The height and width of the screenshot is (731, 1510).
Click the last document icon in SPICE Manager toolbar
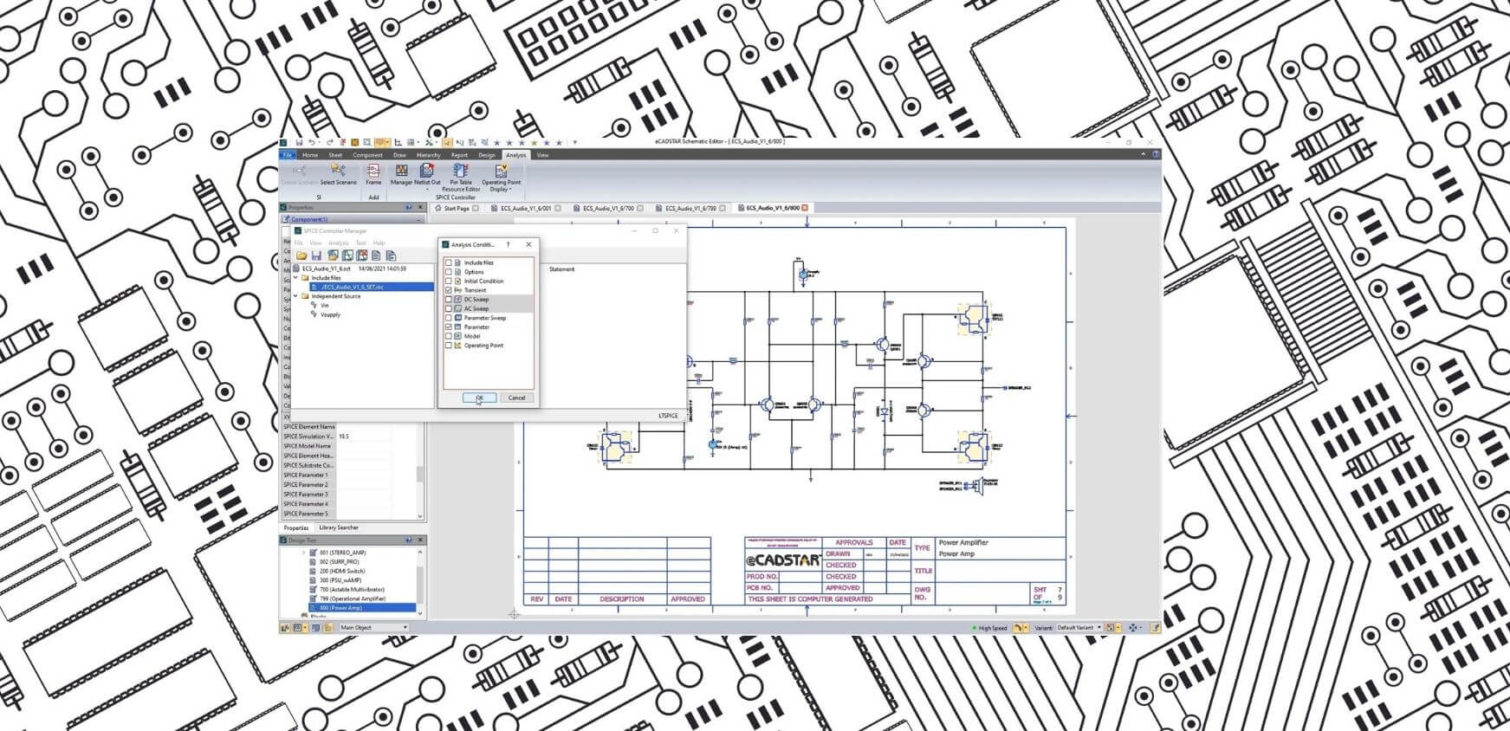[390, 255]
